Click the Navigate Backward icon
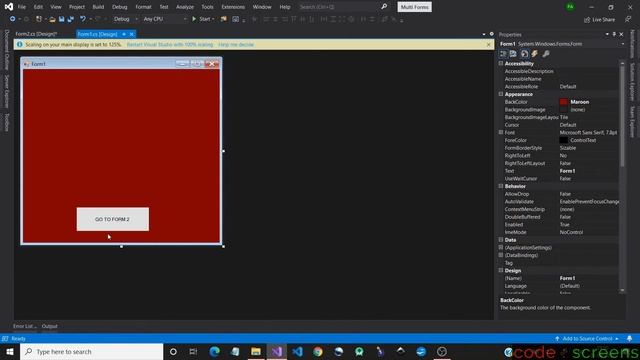The width and height of the screenshot is (640, 360). pyautogui.click(x=13, y=19)
